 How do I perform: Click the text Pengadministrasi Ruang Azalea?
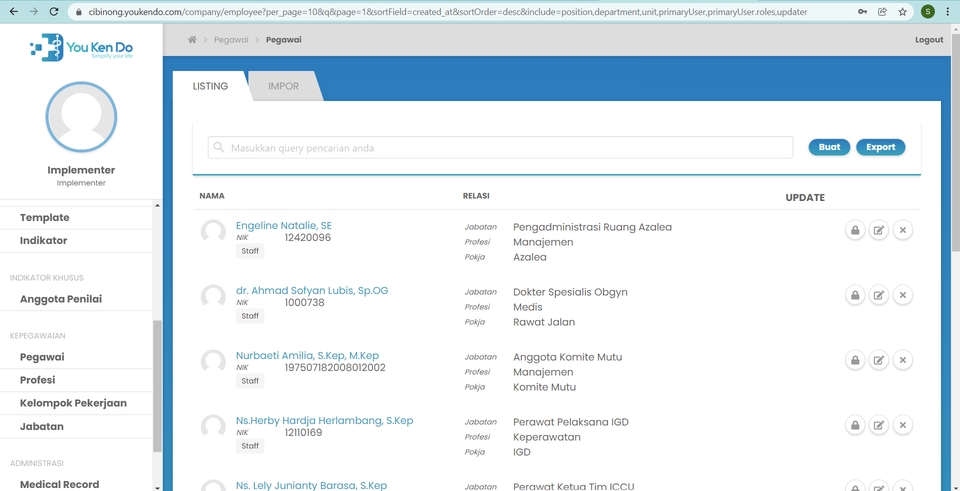pos(592,227)
